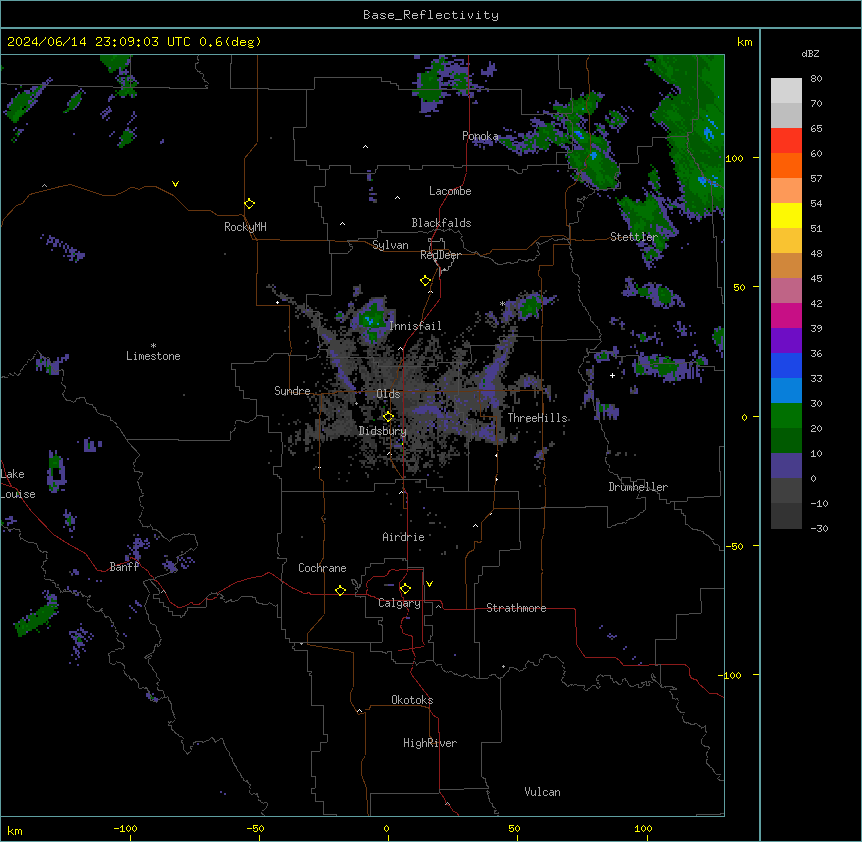Viewport: 862px width, 842px height.
Task: Pick the magenta 39-42 dBZ legend band
Action: 786,315
